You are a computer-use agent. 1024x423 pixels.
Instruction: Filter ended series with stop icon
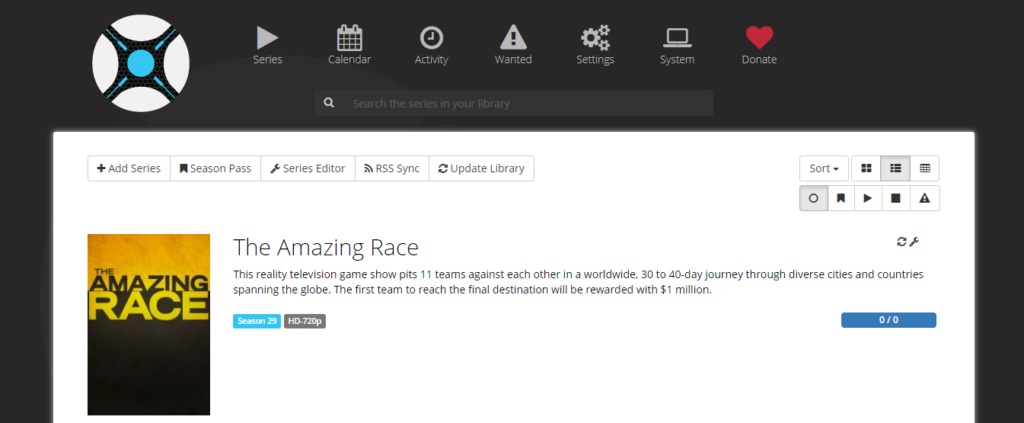click(x=896, y=198)
